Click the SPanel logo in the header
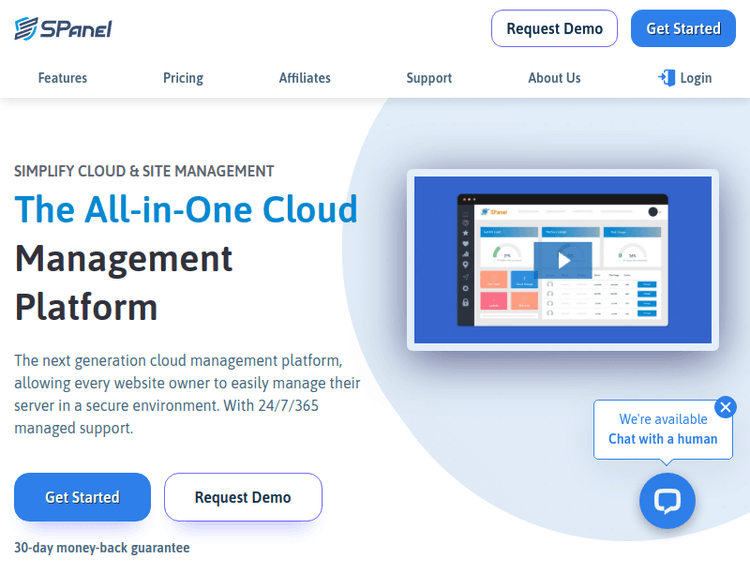This screenshot has width=750, height=563. coord(63,28)
